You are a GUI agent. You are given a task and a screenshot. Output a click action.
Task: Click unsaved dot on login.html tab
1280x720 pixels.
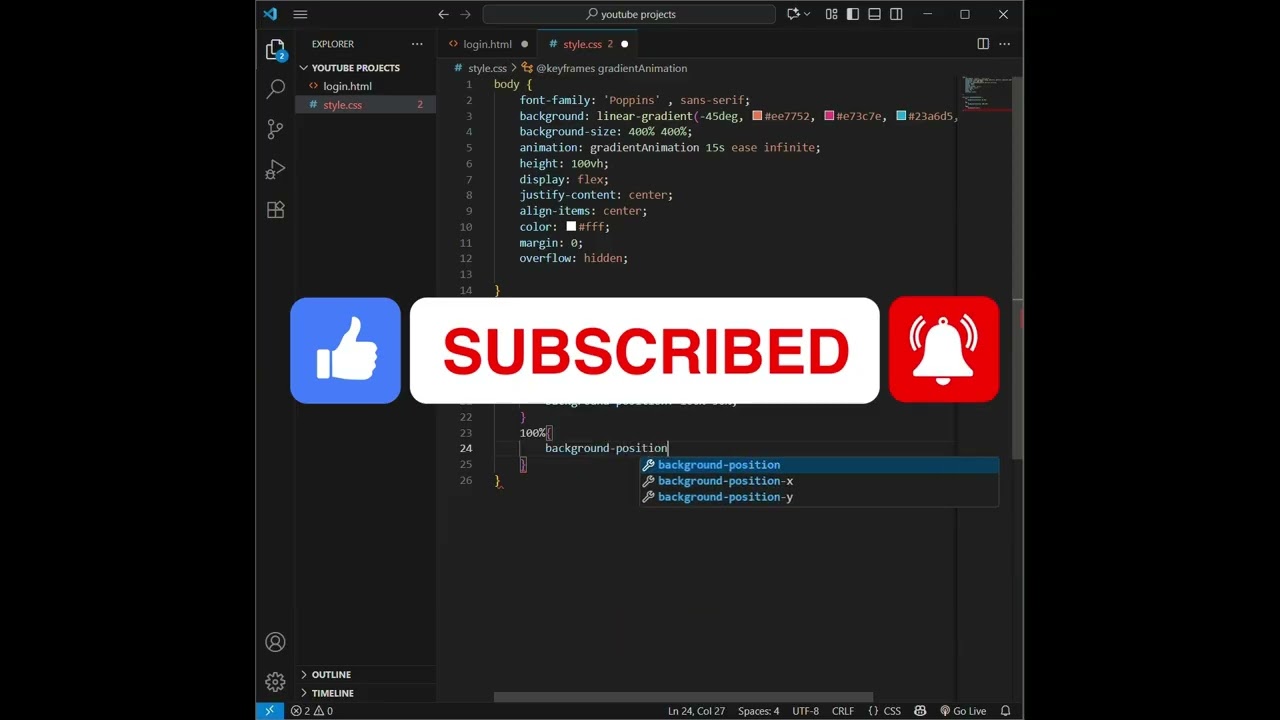pos(524,44)
